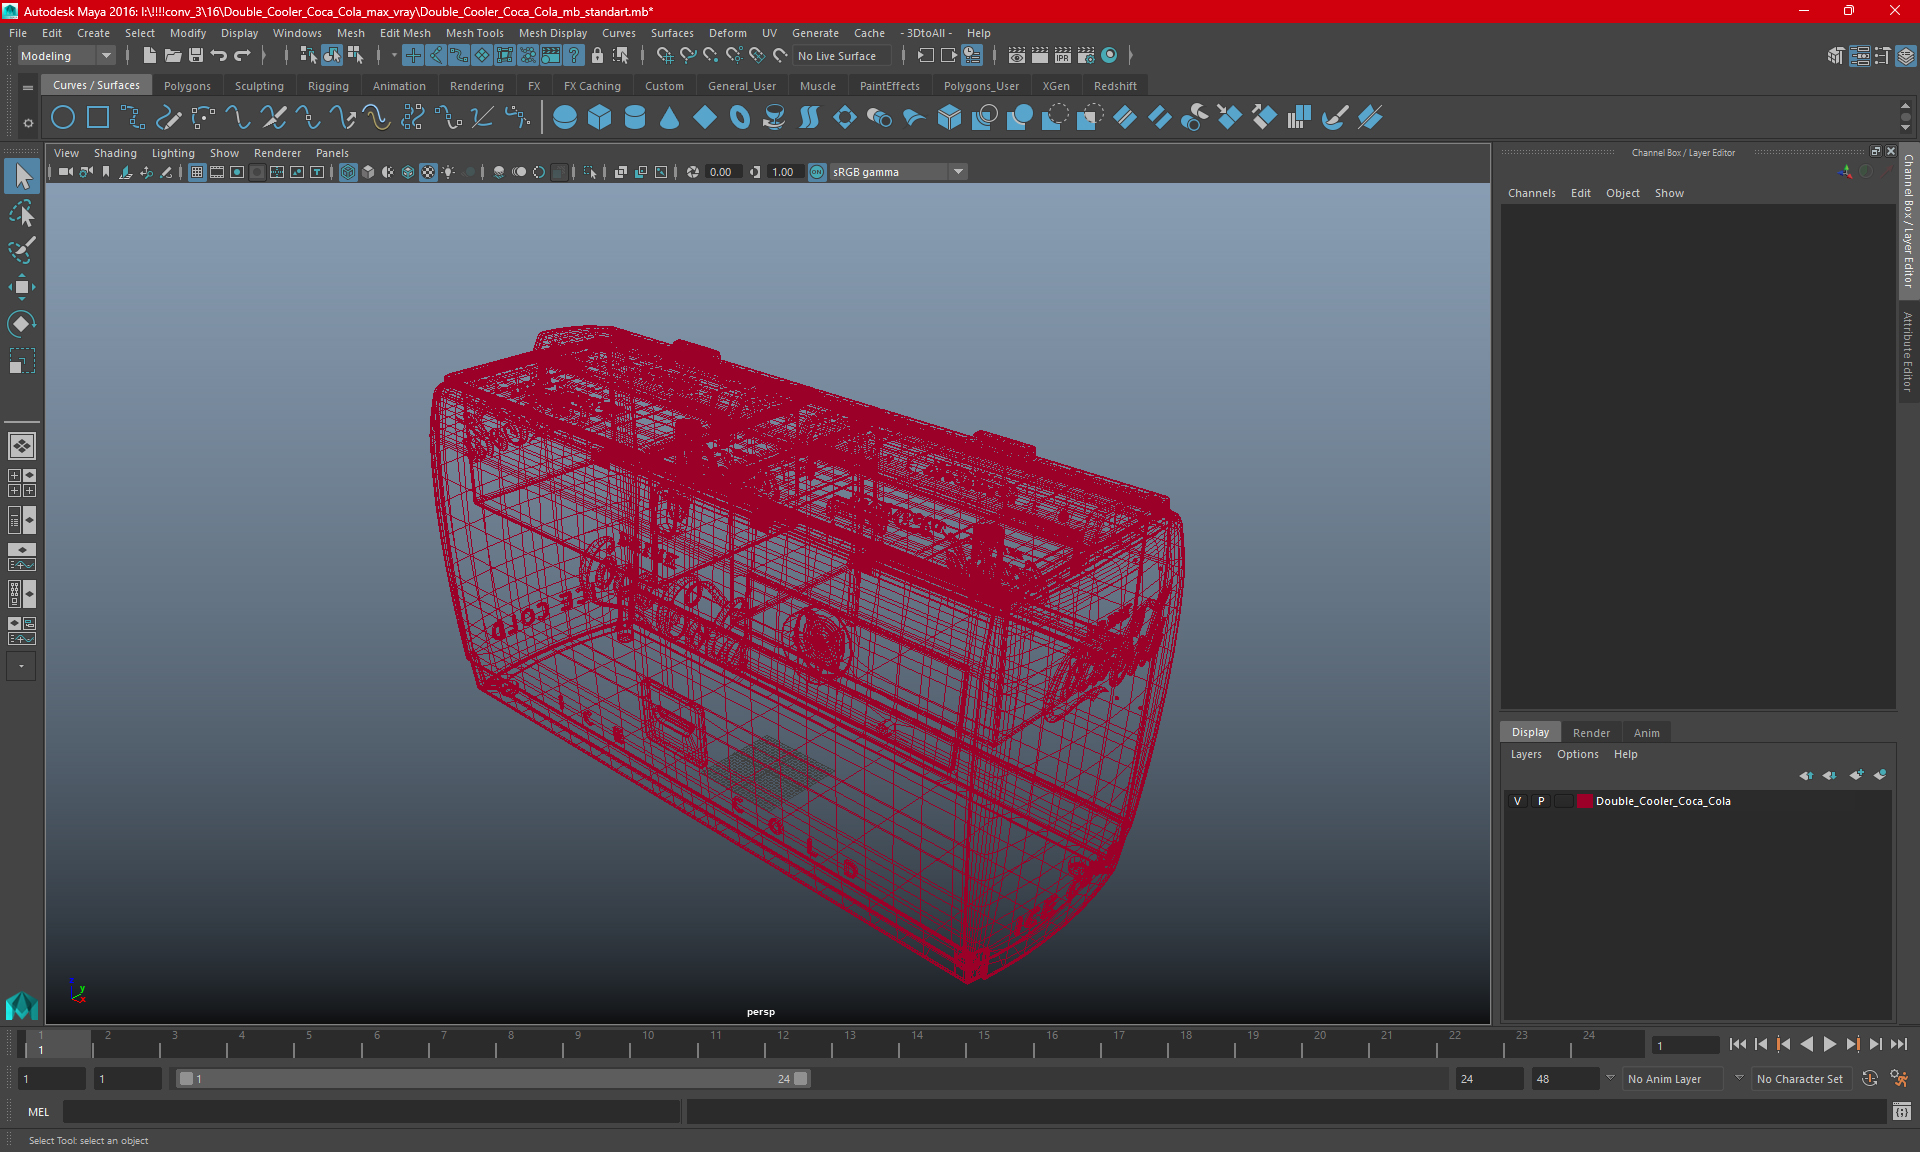Viewport: 1920px width, 1152px height.
Task: Activate the Select tool in toolbox
Action: 22,177
